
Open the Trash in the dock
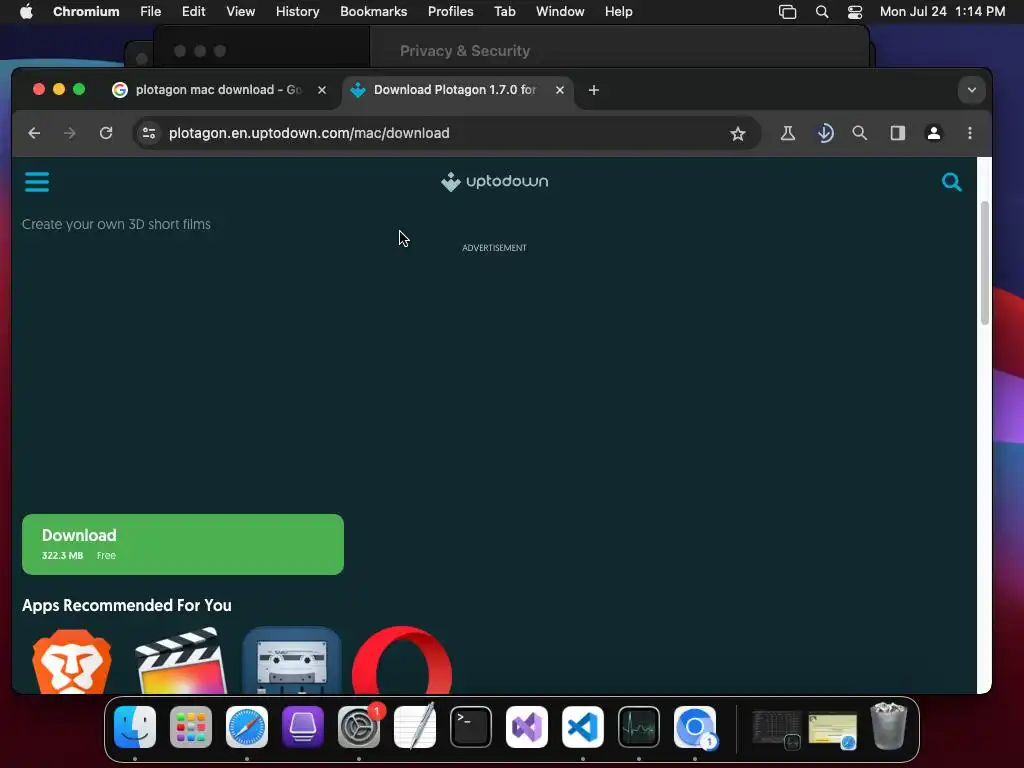pyautogui.click(x=889, y=727)
